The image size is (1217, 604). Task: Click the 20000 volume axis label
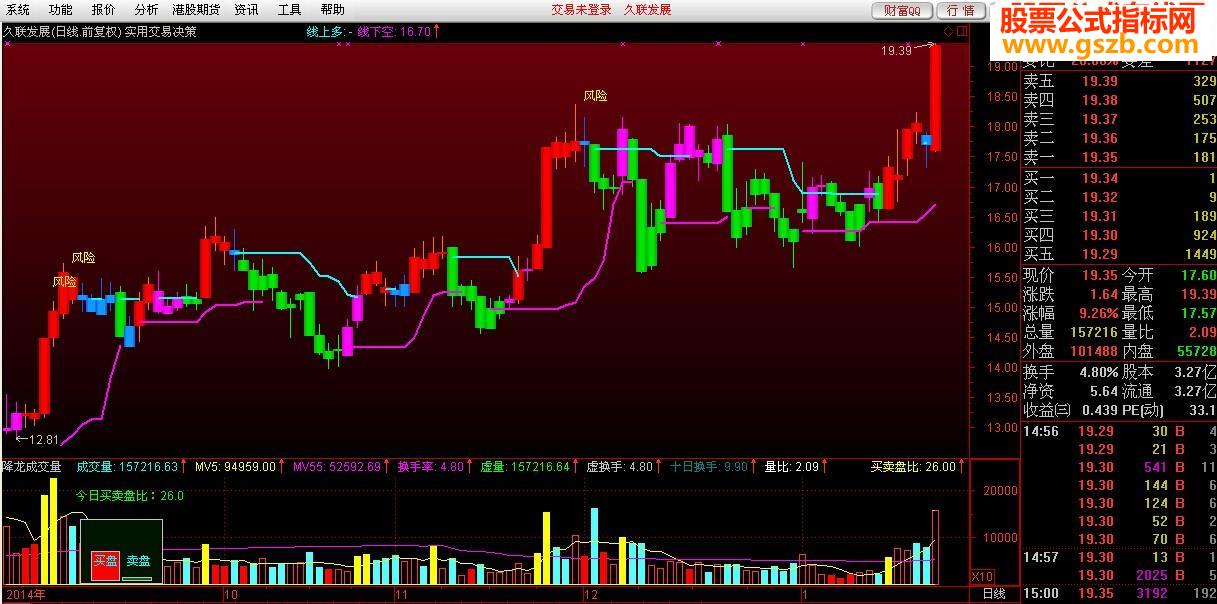[x=1000, y=491]
